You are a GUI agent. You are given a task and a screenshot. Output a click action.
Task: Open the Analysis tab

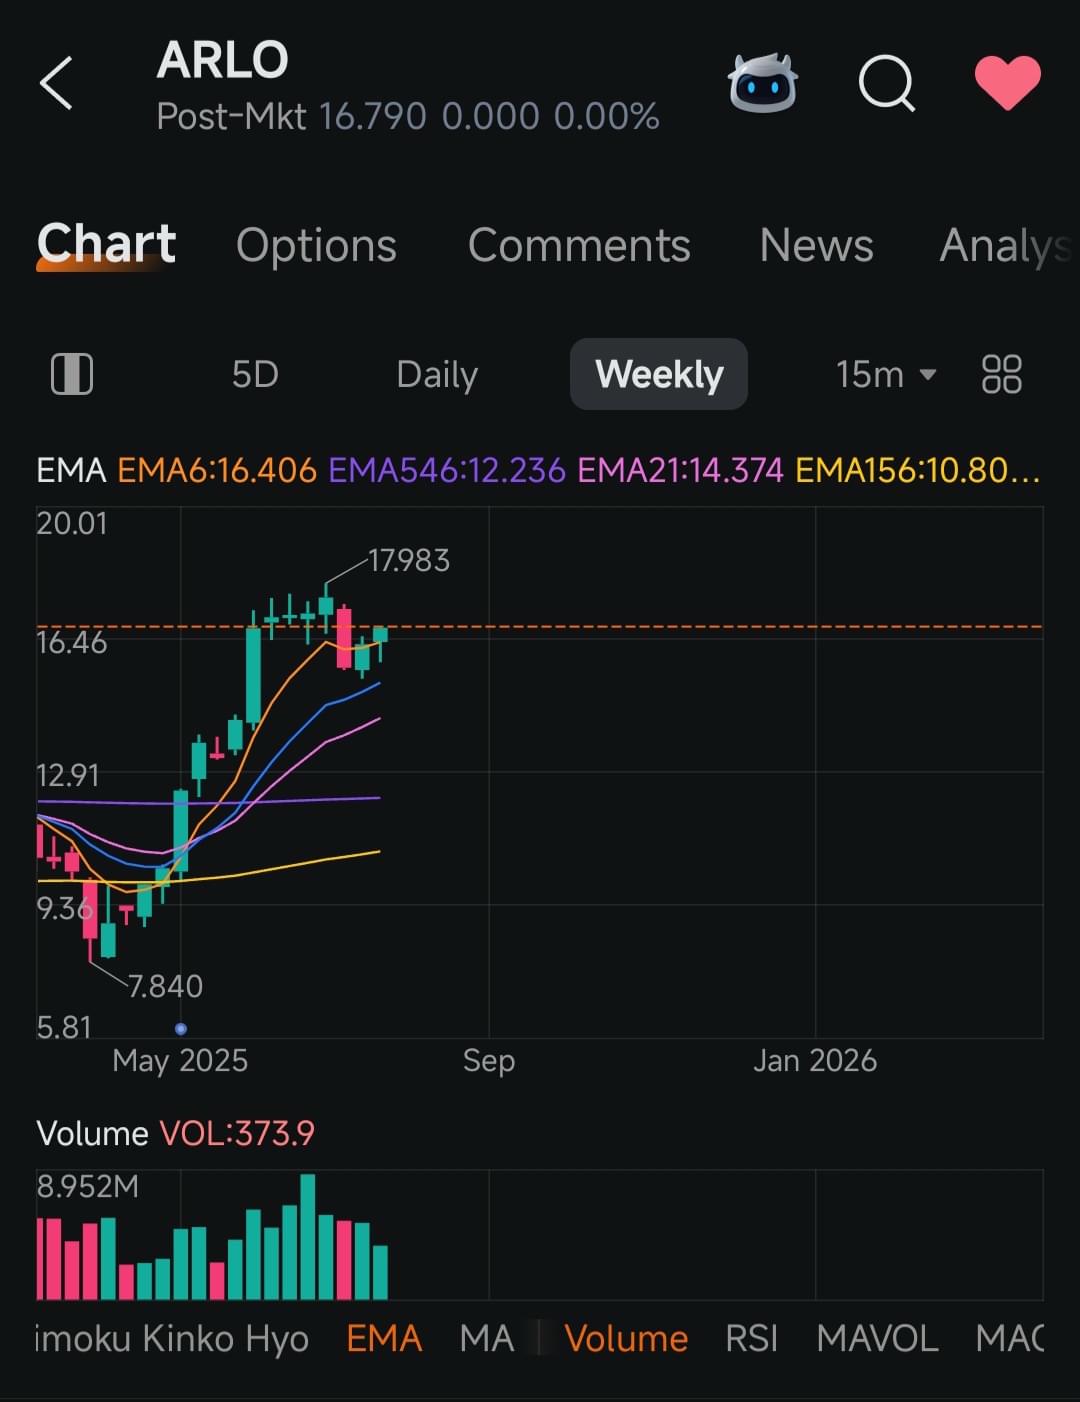(x=1006, y=245)
